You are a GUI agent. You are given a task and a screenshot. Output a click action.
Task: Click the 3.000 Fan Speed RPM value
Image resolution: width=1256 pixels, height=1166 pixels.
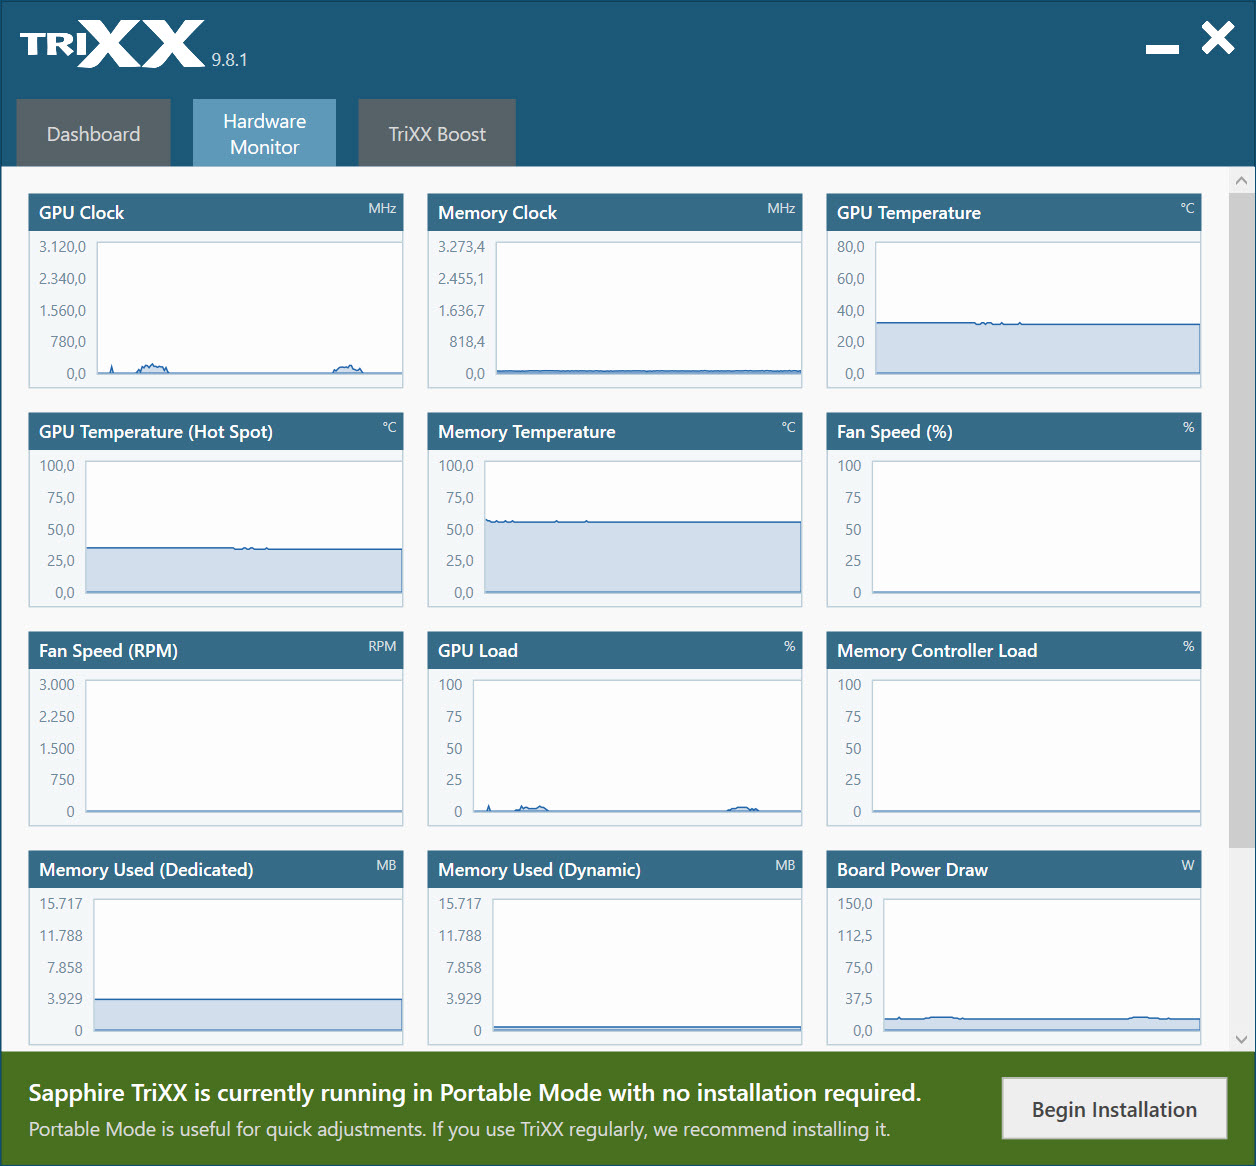click(x=57, y=685)
